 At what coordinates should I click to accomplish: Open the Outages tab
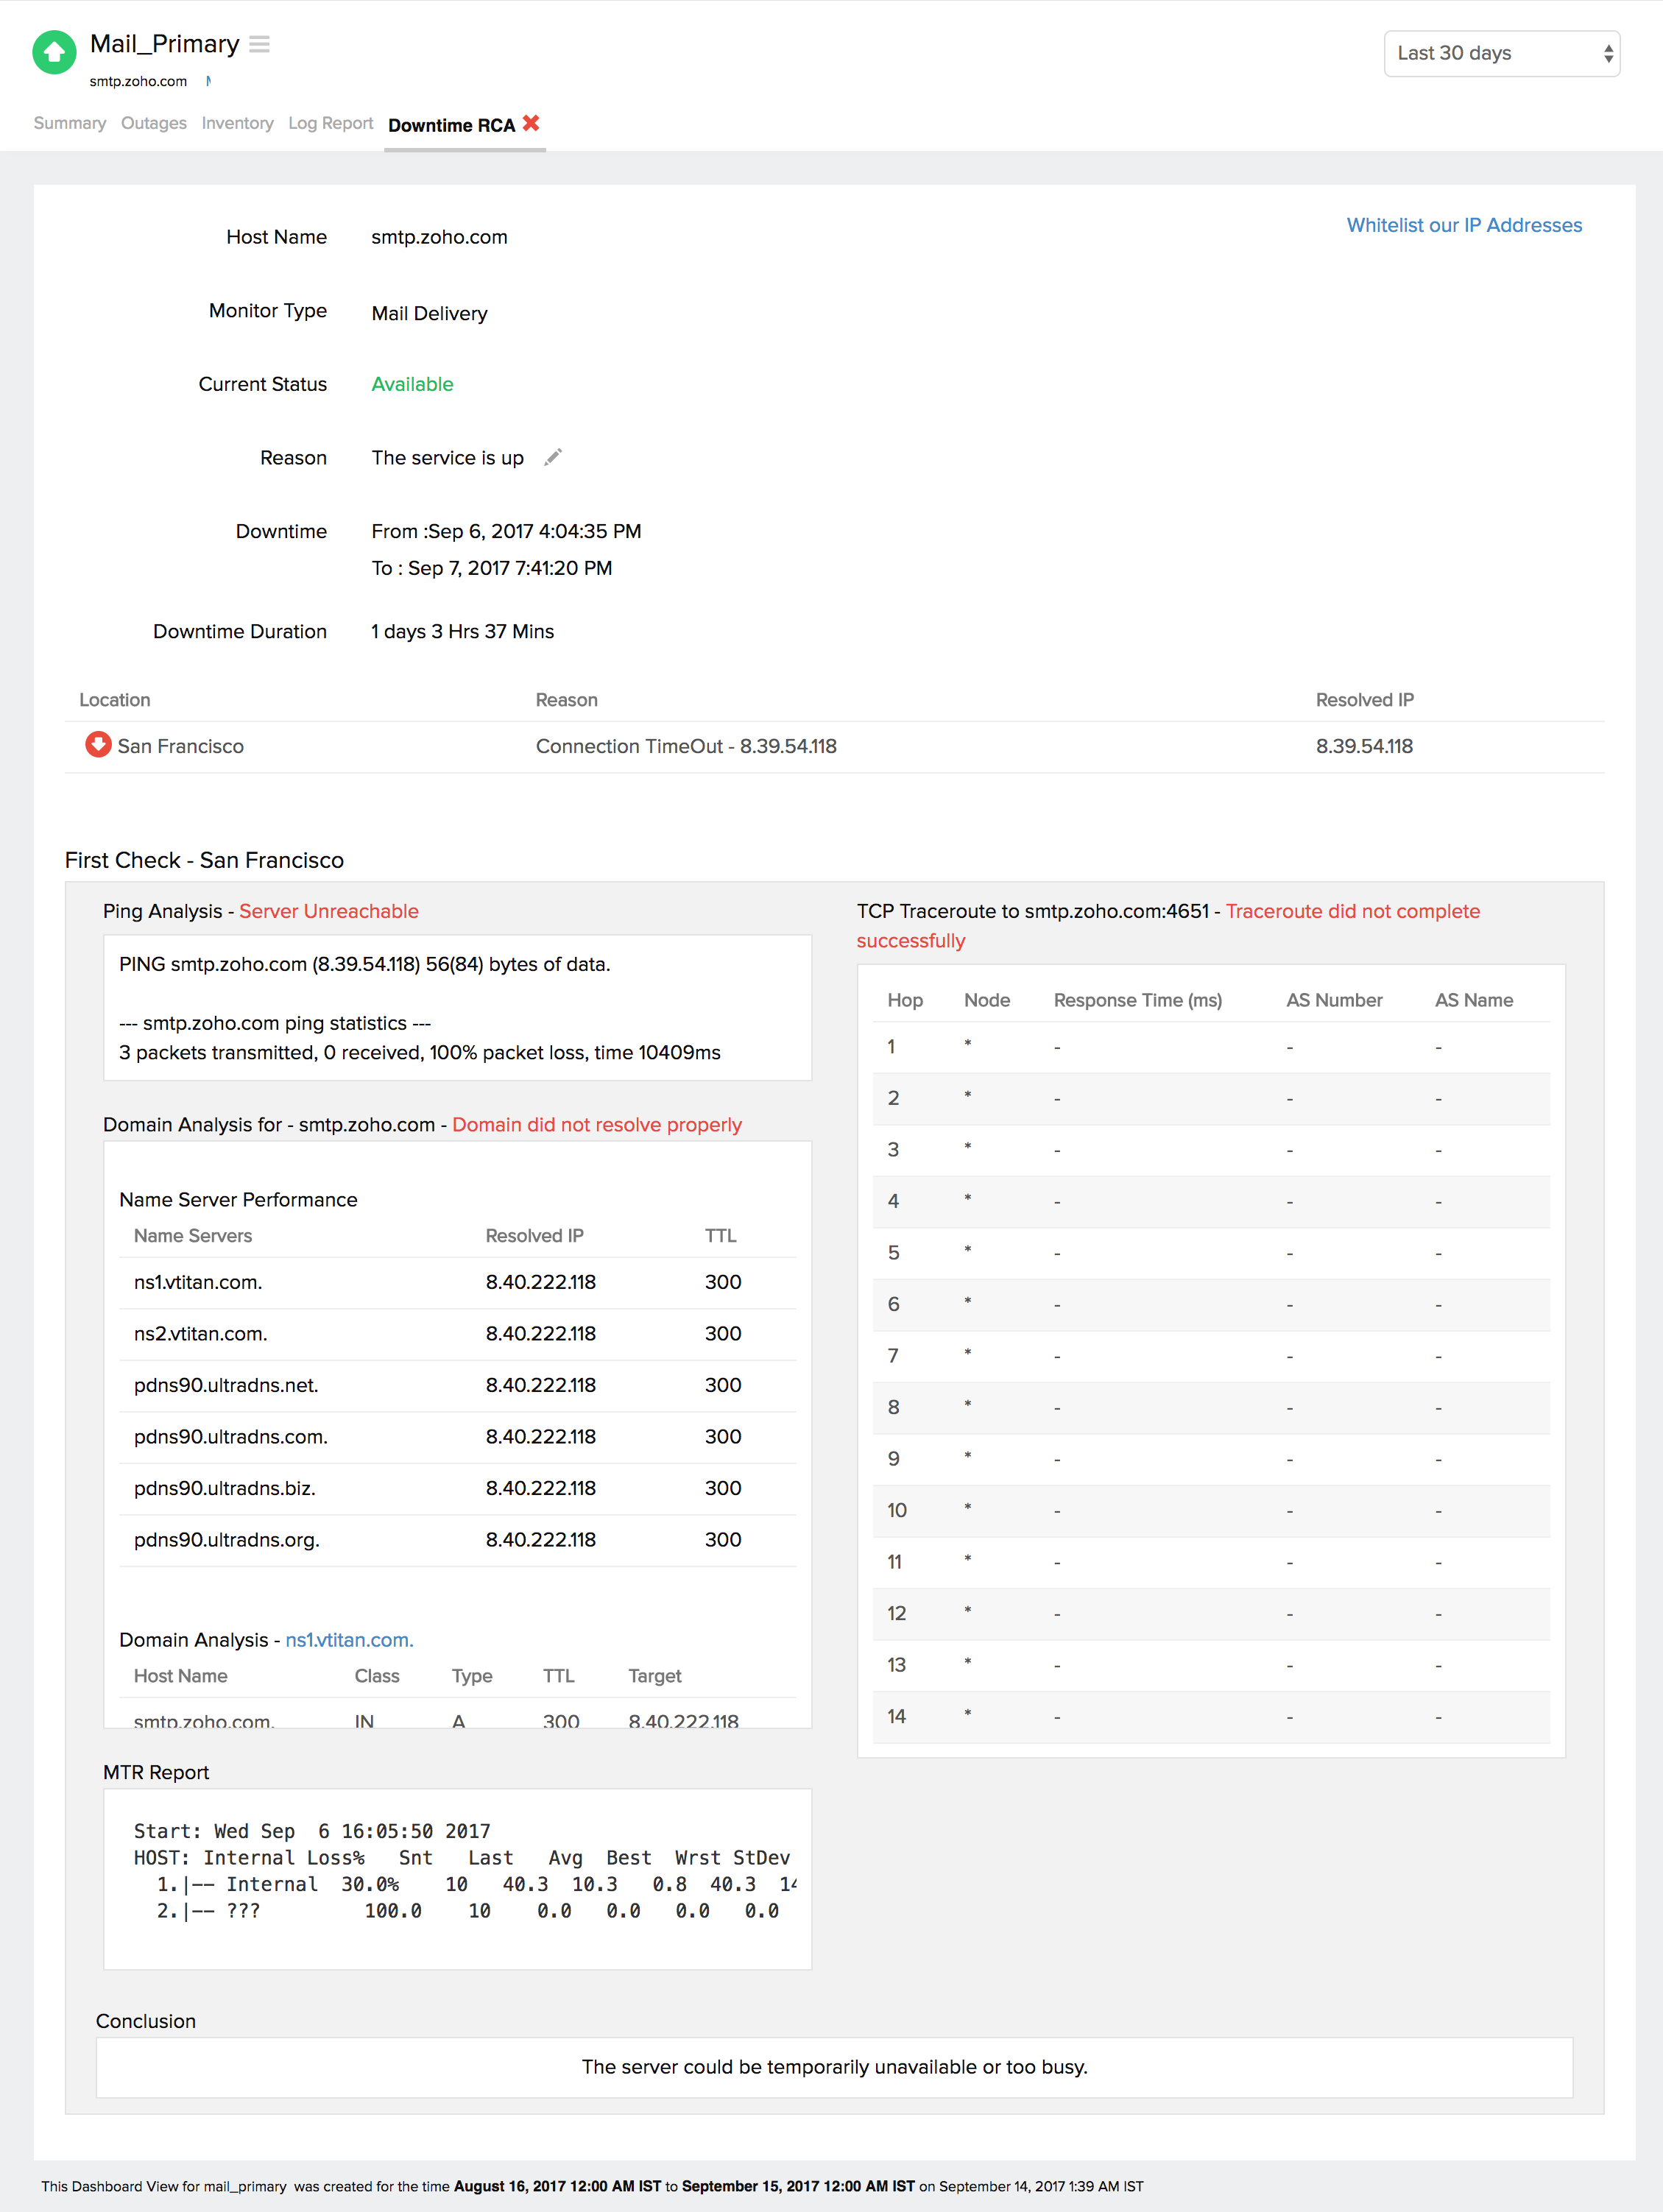pos(153,123)
